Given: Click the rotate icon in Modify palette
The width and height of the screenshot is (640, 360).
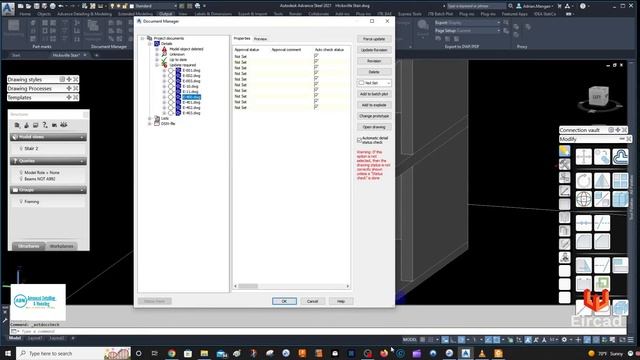Looking at the screenshot, I should (x=584, y=181).
